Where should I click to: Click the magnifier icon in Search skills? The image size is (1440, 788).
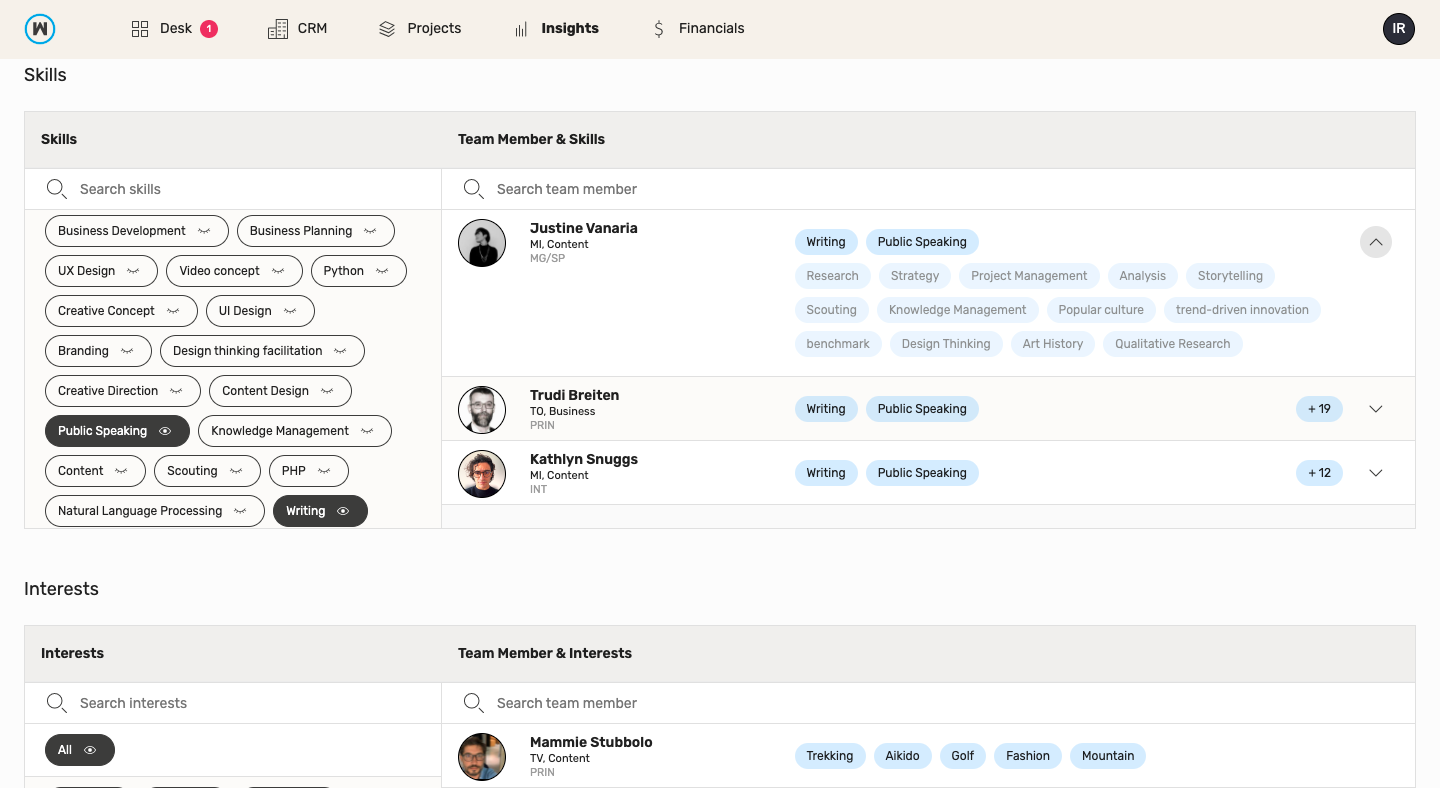pyautogui.click(x=57, y=189)
